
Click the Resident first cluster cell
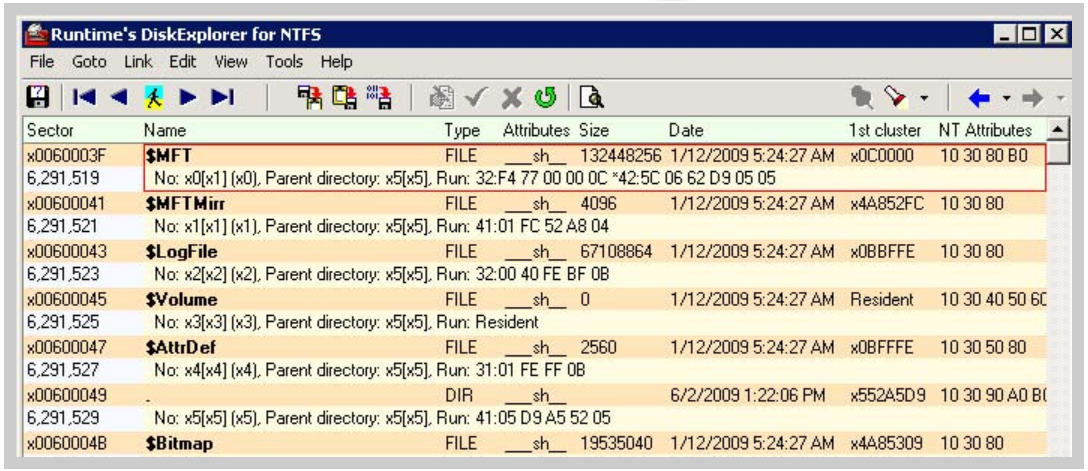point(881,300)
